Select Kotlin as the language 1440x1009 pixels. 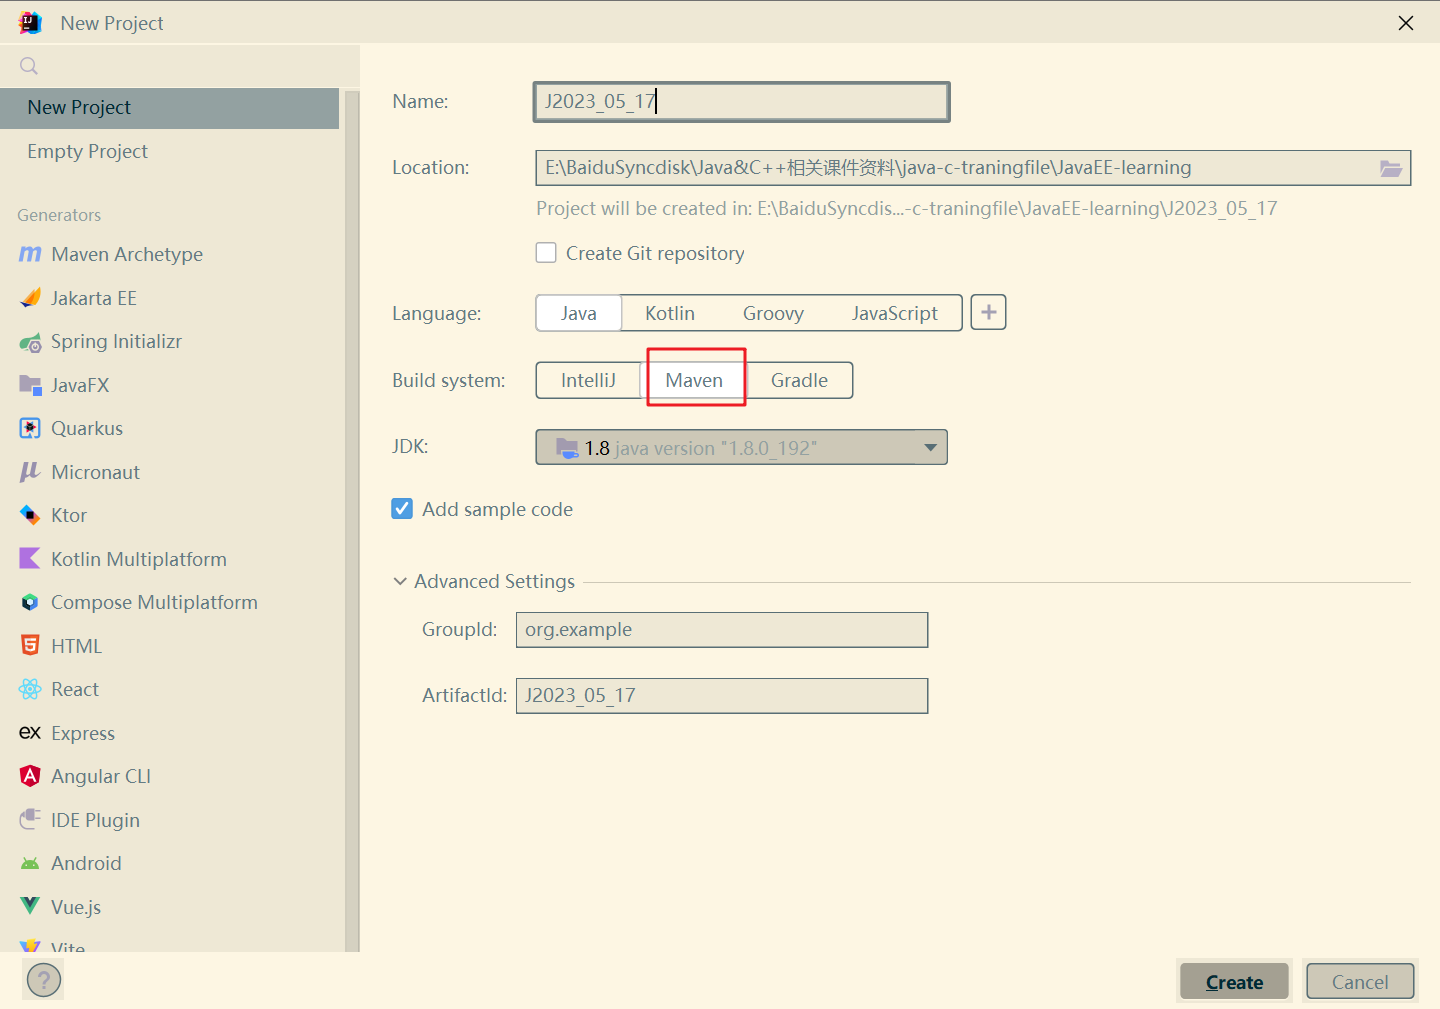tap(670, 313)
